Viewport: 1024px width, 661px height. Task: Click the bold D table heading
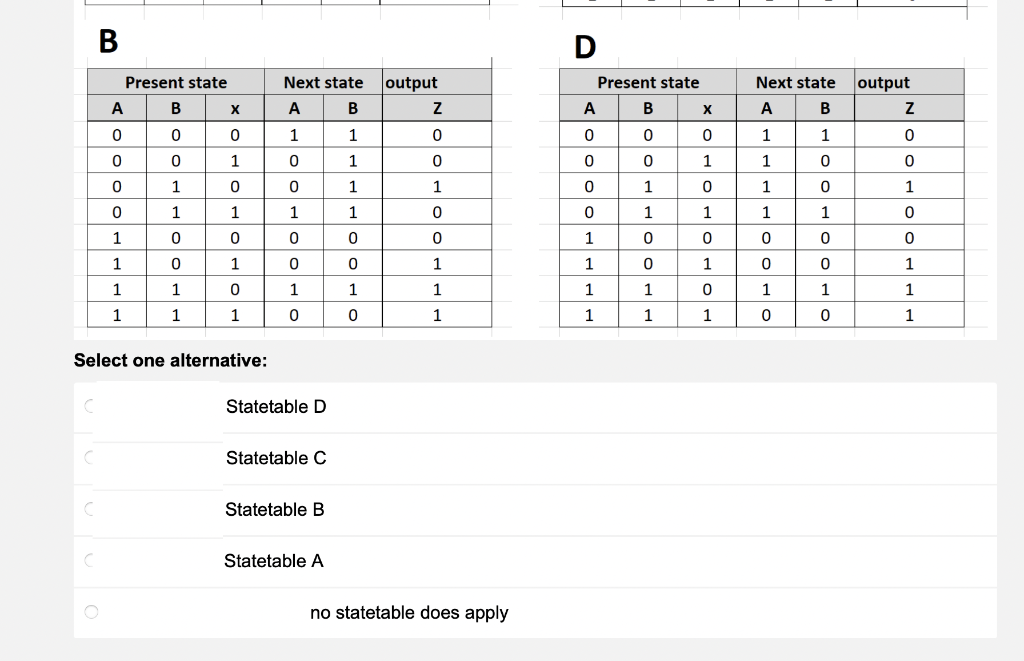click(583, 46)
